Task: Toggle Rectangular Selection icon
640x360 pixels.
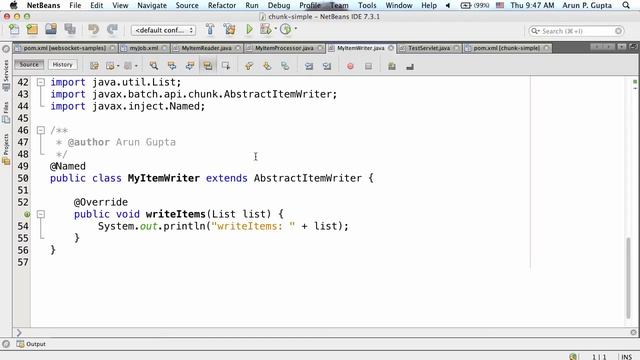Action: pyautogui.click(x=226, y=66)
